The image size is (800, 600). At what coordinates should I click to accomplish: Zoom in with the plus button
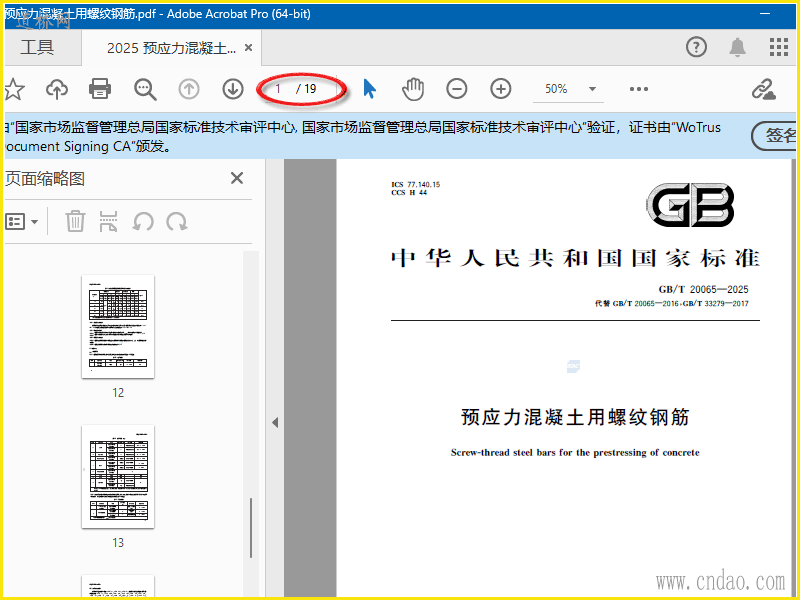501,89
